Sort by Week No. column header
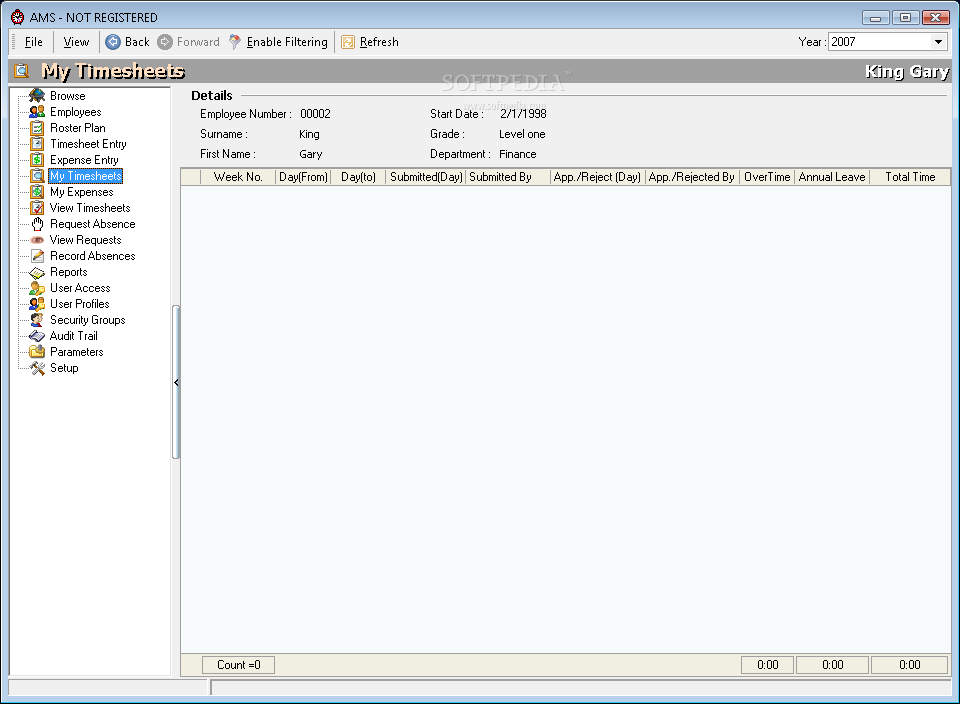The image size is (960, 704). point(238,177)
